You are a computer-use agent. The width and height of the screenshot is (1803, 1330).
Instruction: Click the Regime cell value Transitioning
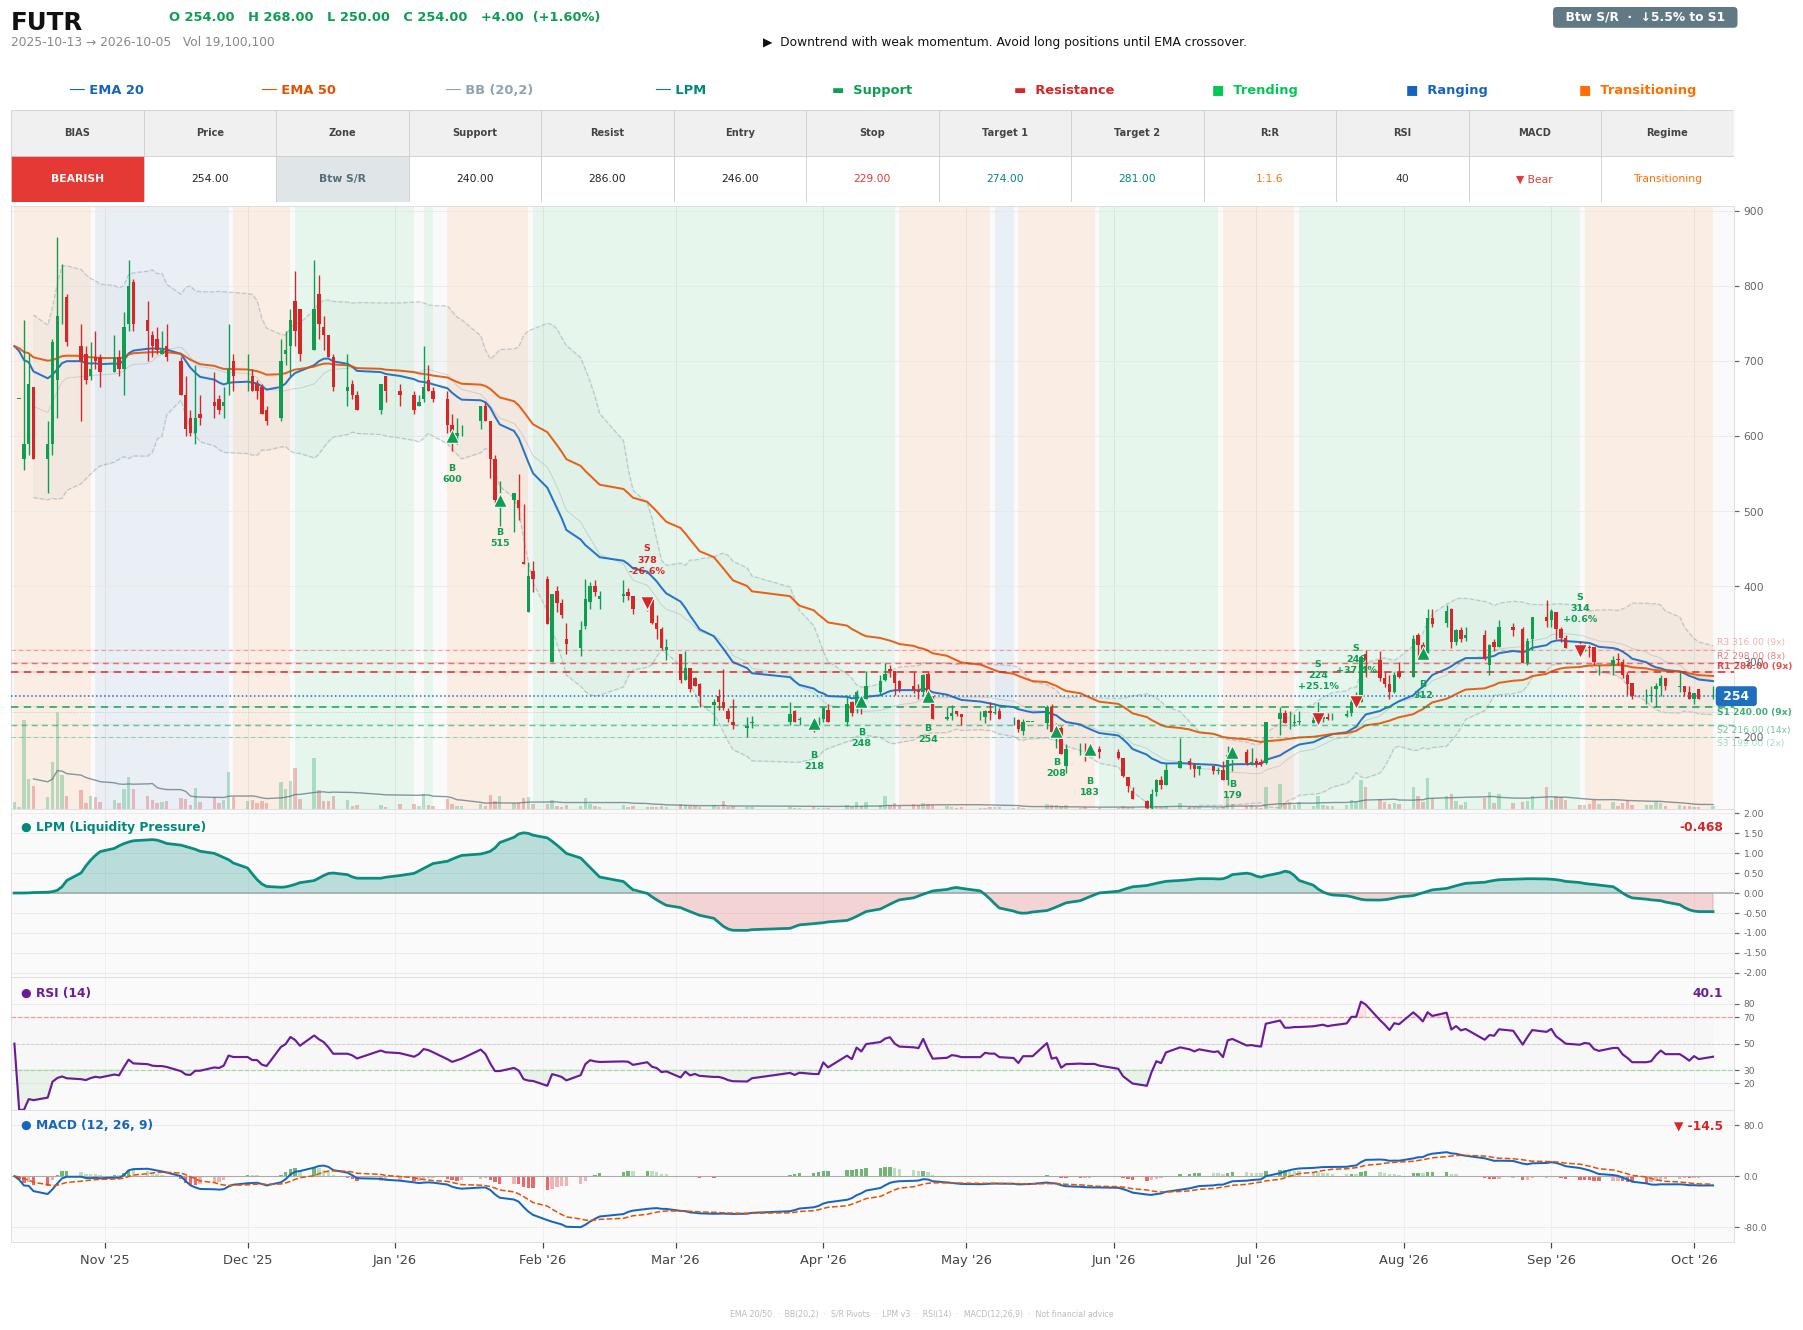coord(1667,179)
